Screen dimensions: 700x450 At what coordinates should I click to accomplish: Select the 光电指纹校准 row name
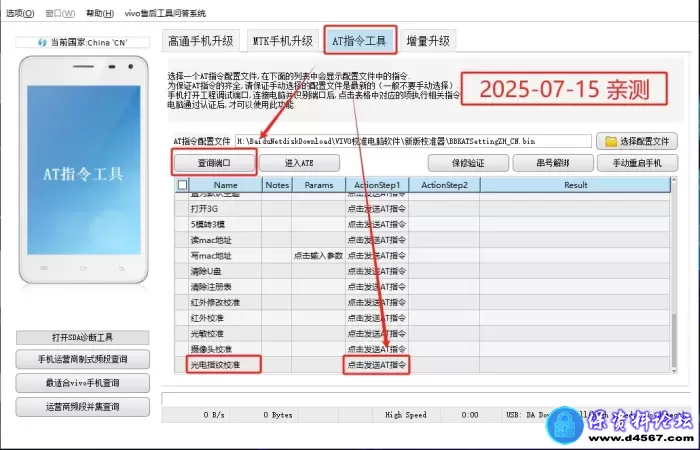(215, 365)
